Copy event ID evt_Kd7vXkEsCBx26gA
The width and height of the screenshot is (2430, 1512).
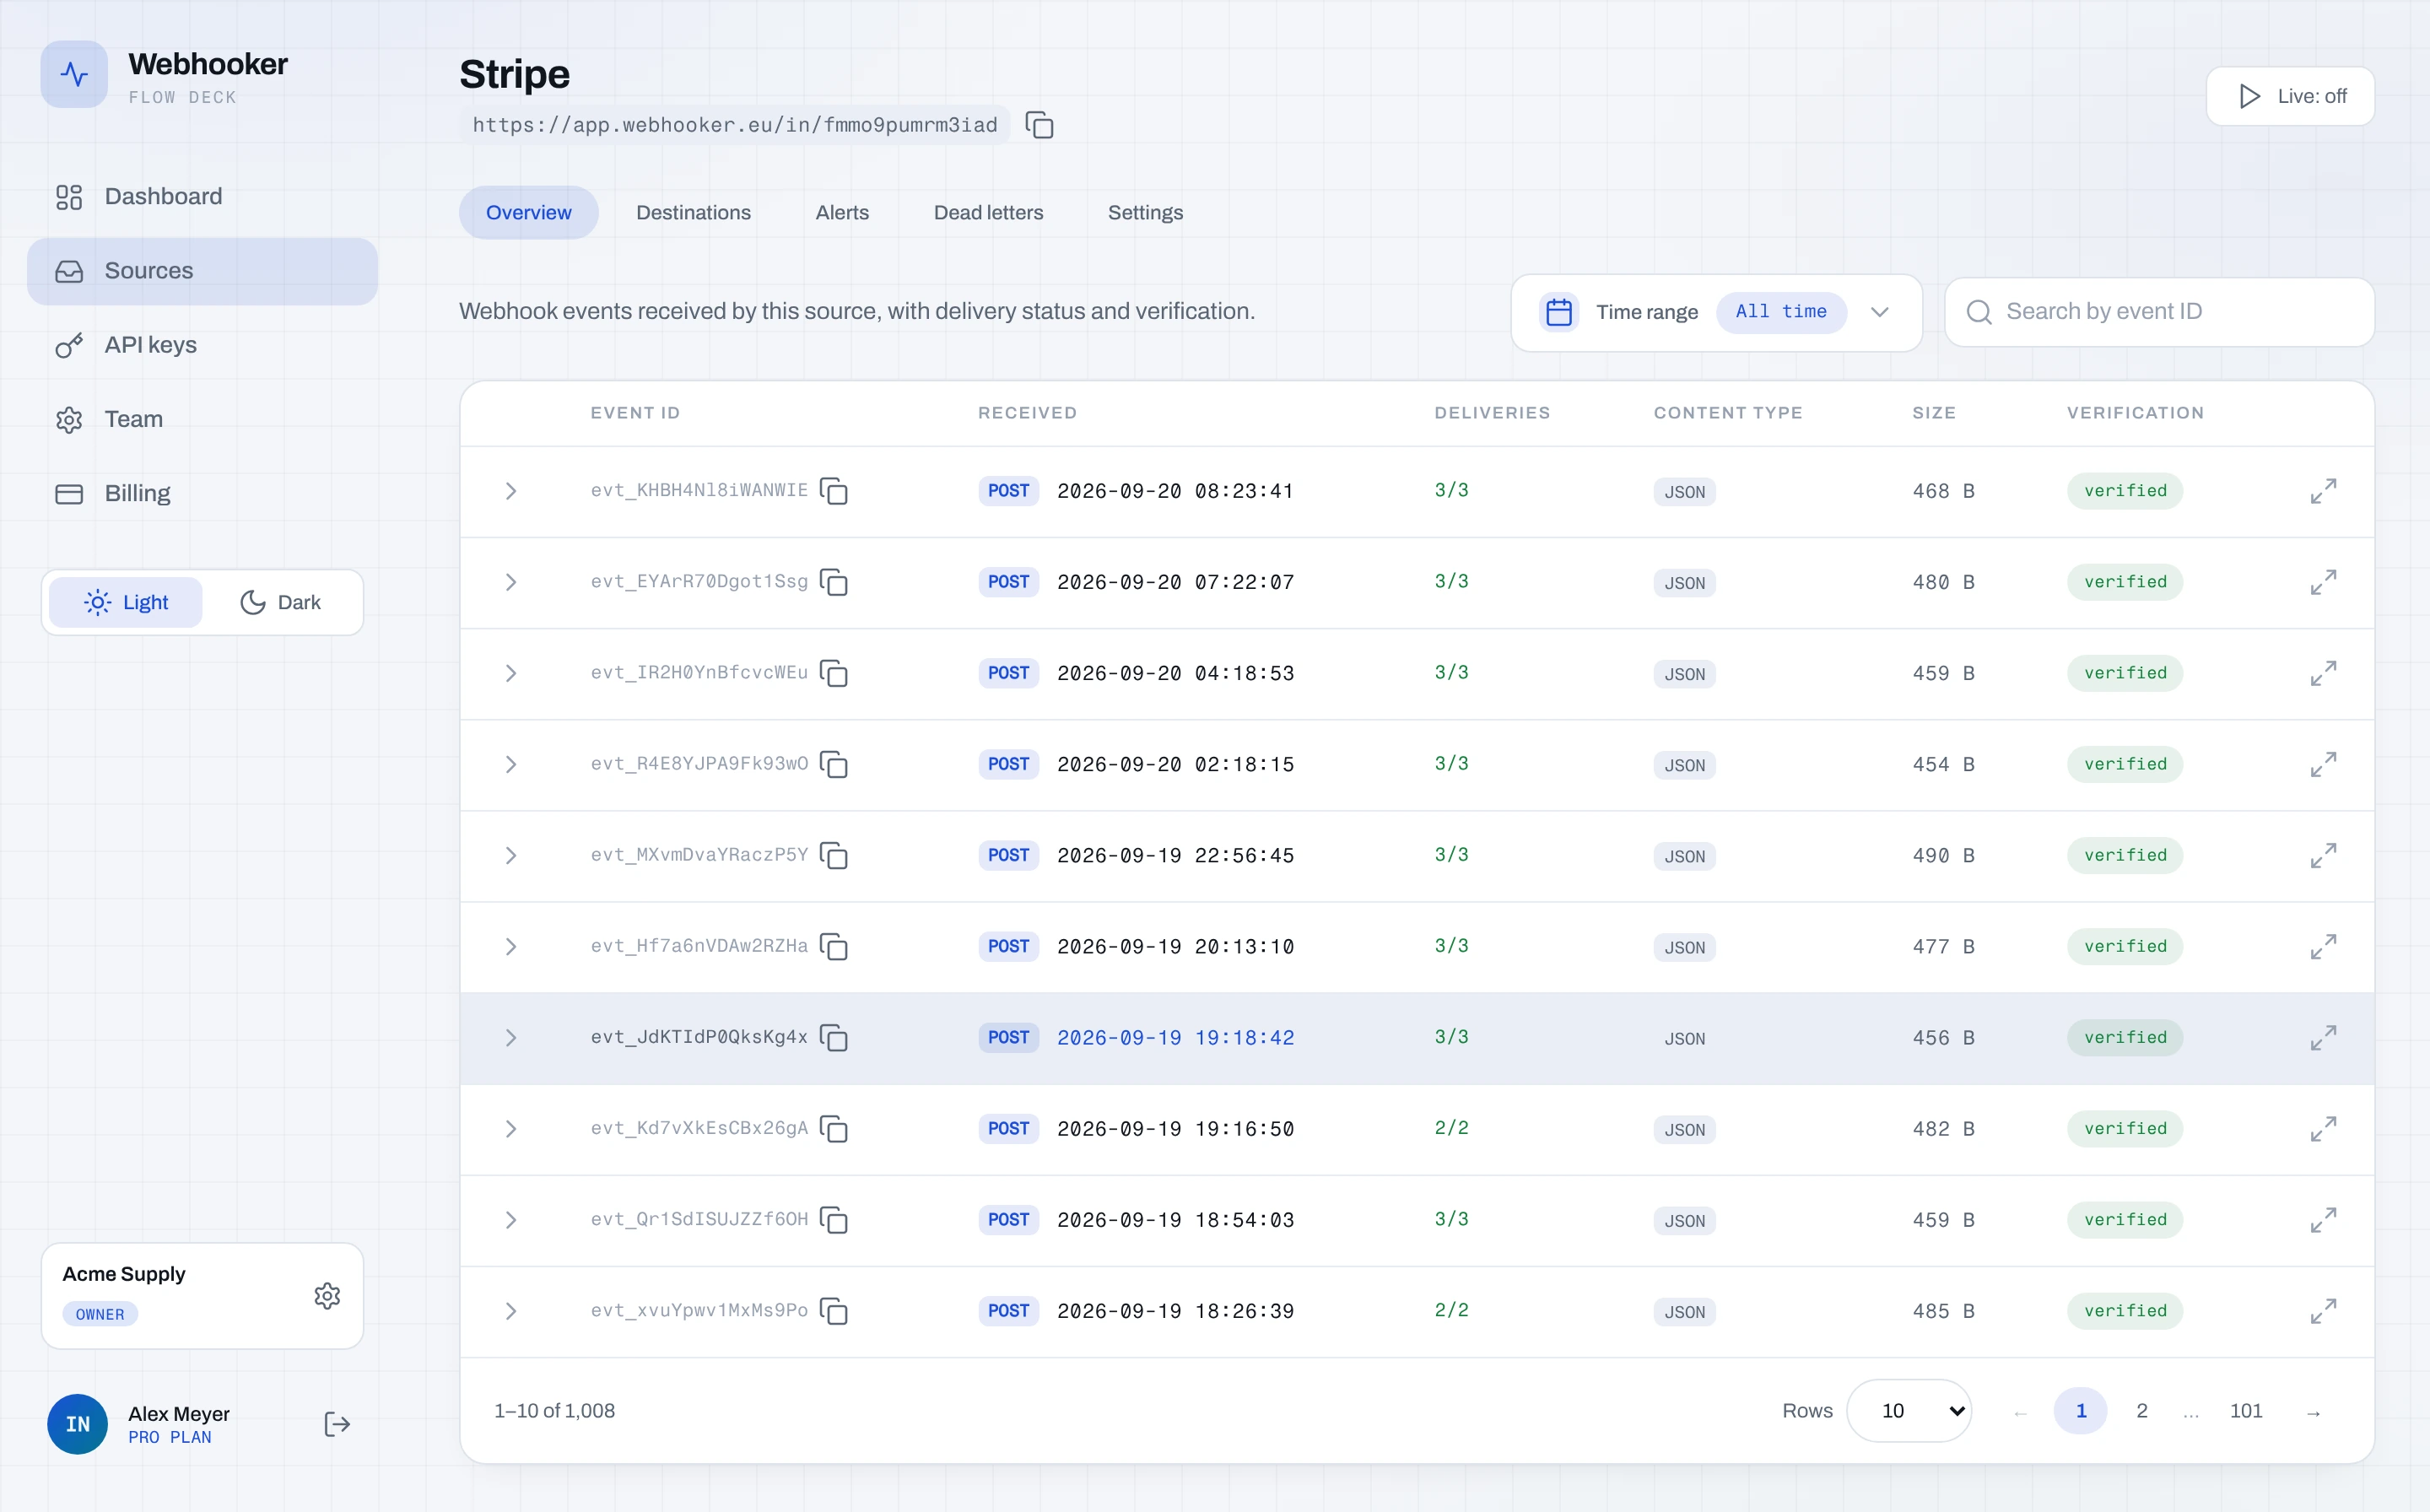point(833,1128)
